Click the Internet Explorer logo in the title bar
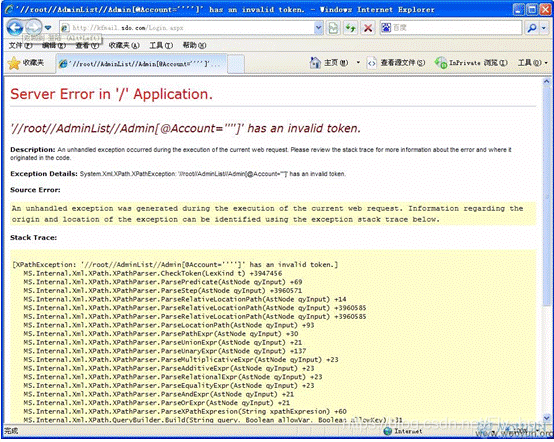Screen dimensions: 554x442 click(8, 10)
